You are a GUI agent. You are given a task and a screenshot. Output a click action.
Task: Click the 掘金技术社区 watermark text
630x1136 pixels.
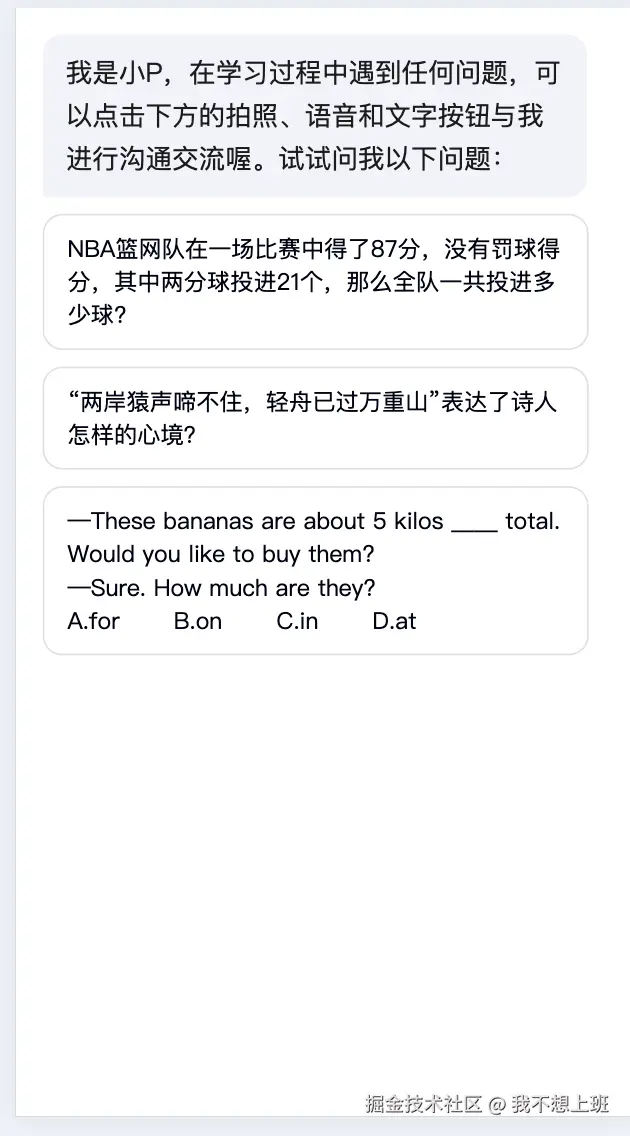click(422, 1104)
